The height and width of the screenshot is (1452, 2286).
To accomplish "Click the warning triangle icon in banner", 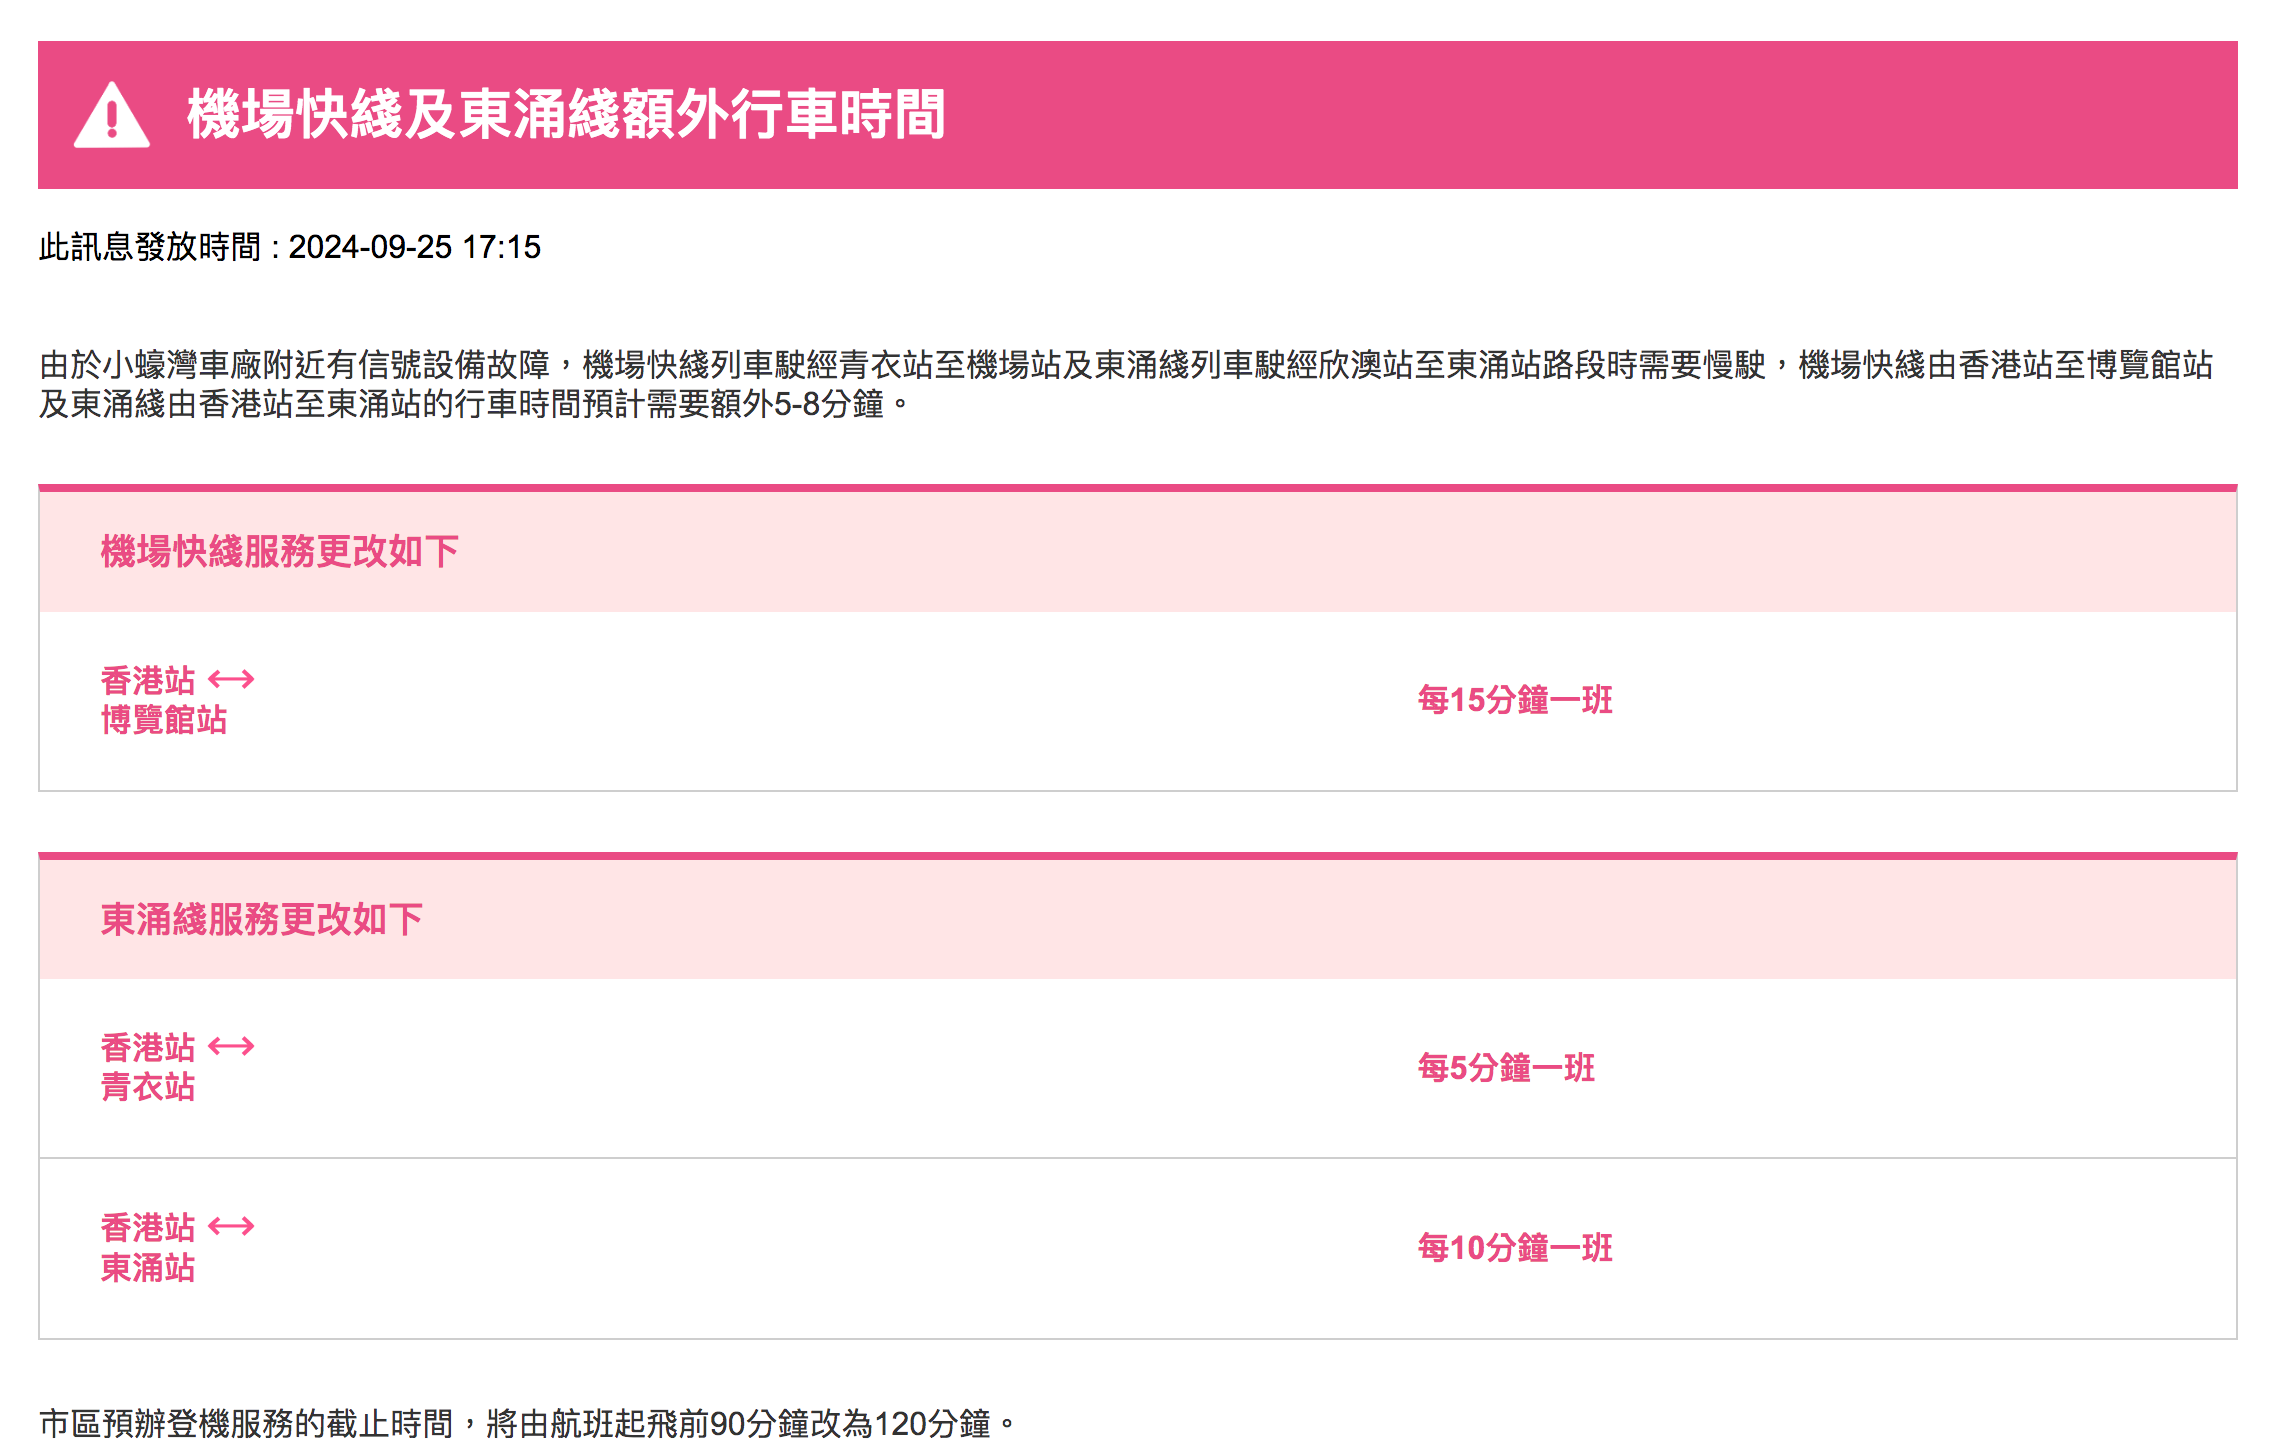I will (112, 116).
